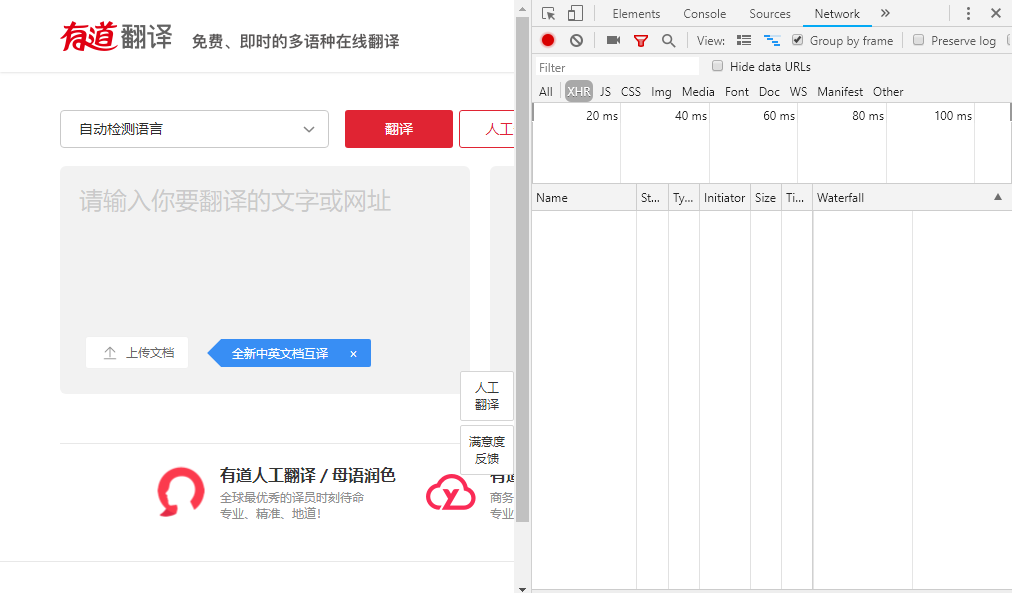Click the 满意度反馈 feedback button
1012x593 pixels.
(x=487, y=450)
